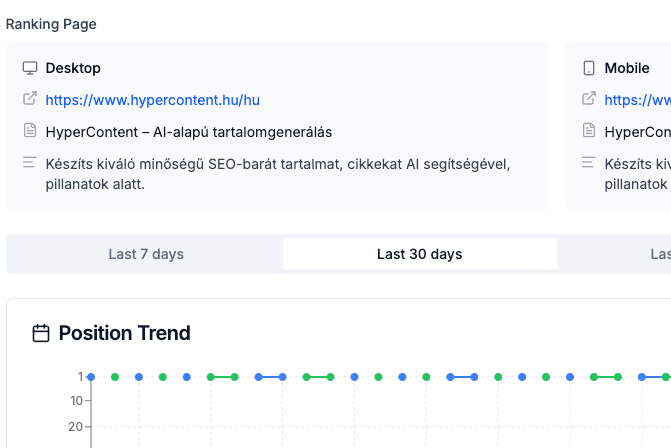Click the Position Trend chart title

(124, 333)
